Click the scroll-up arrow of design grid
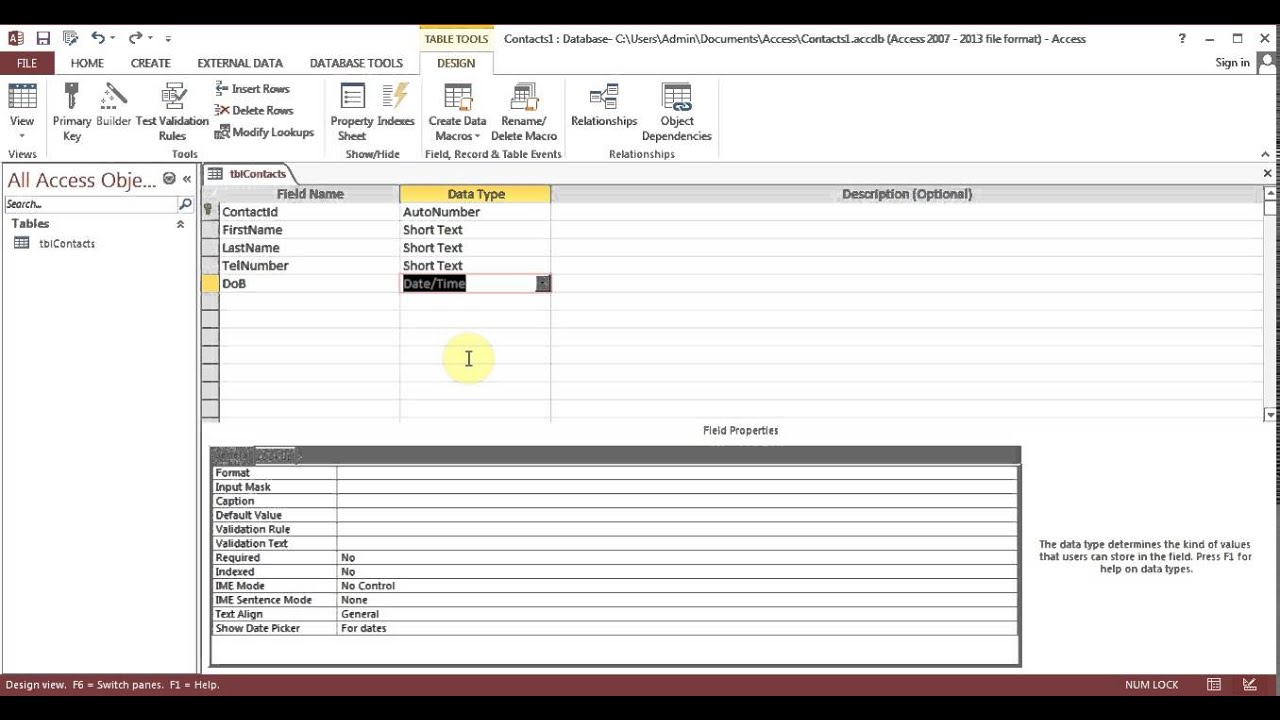The image size is (1280, 720). click(1271, 193)
